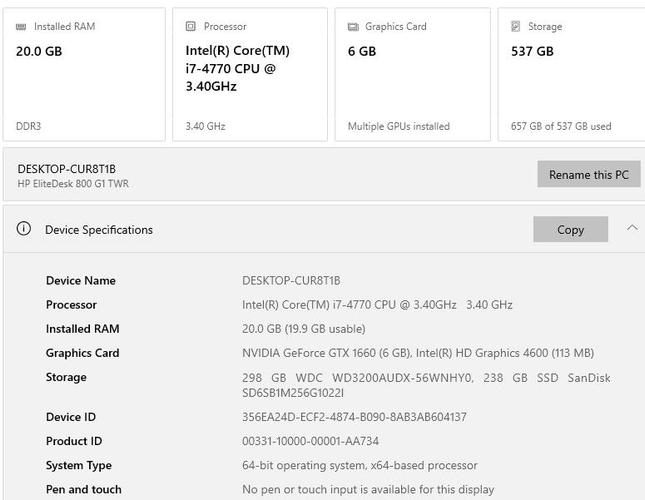Click the Storage drive icon
The width and height of the screenshot is (645, 500).
[x=515, y=26]
